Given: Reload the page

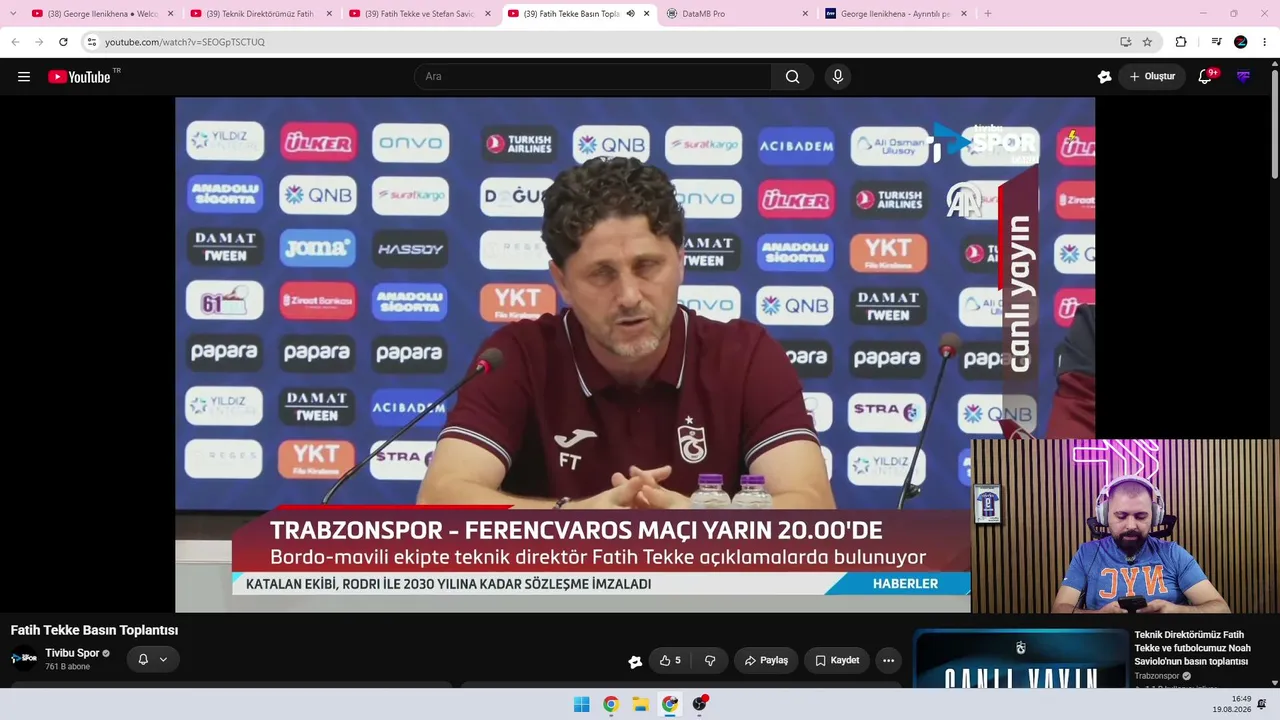Looking at the screenshot, I should pyautogui.click(x=63, y=42).
